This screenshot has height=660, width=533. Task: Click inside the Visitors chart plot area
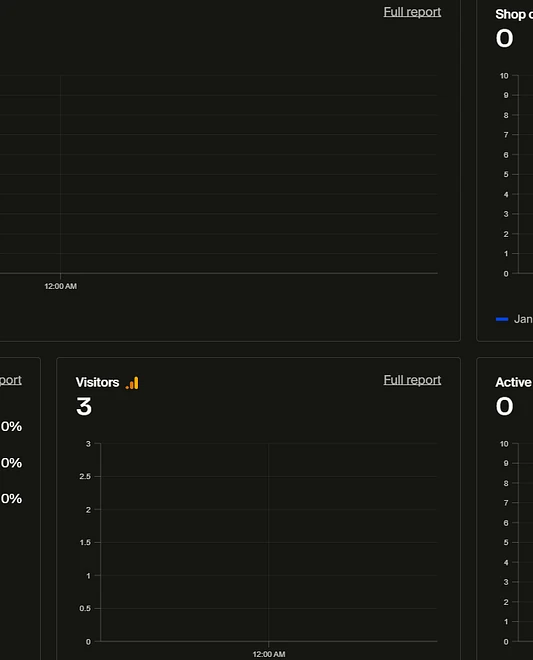point(269,542)
